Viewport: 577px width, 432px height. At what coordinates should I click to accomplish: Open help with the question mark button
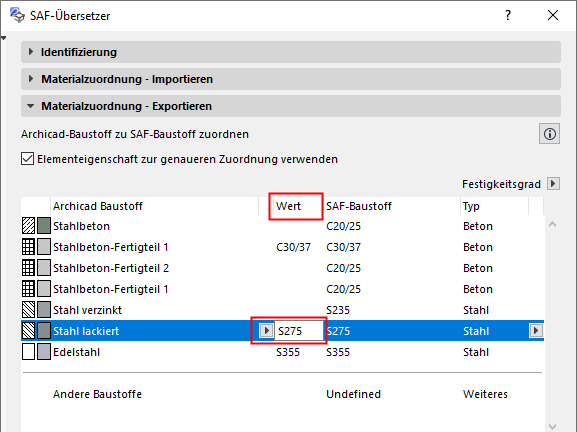coord(508,15)
